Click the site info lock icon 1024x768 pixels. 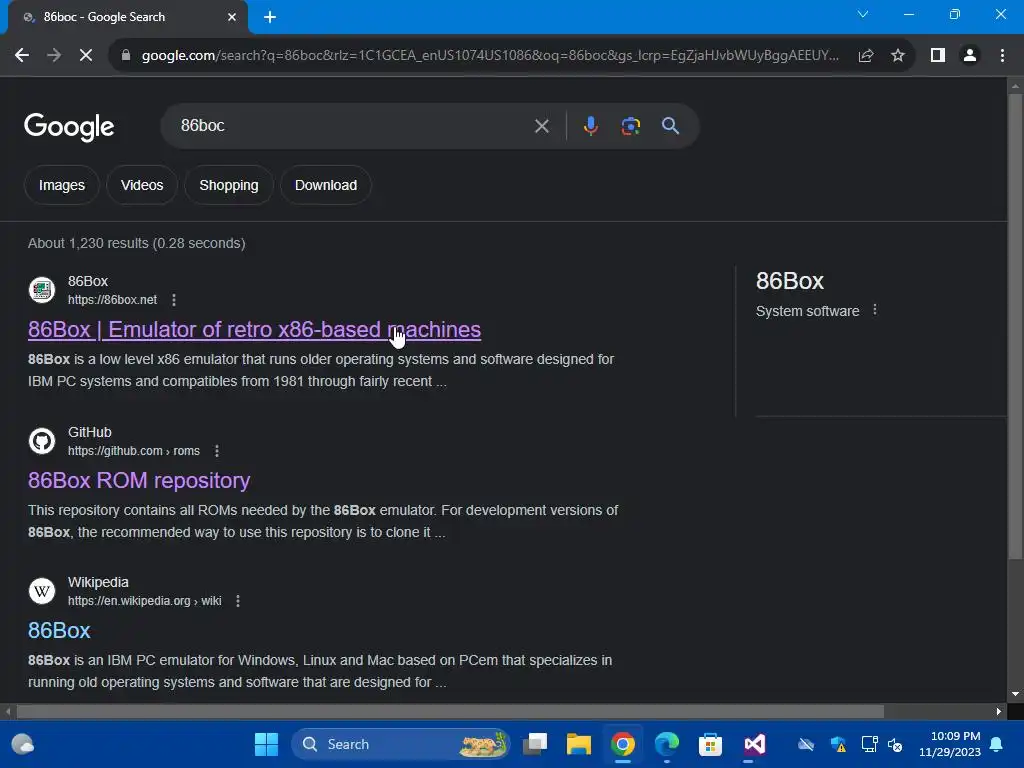[126, 56]
